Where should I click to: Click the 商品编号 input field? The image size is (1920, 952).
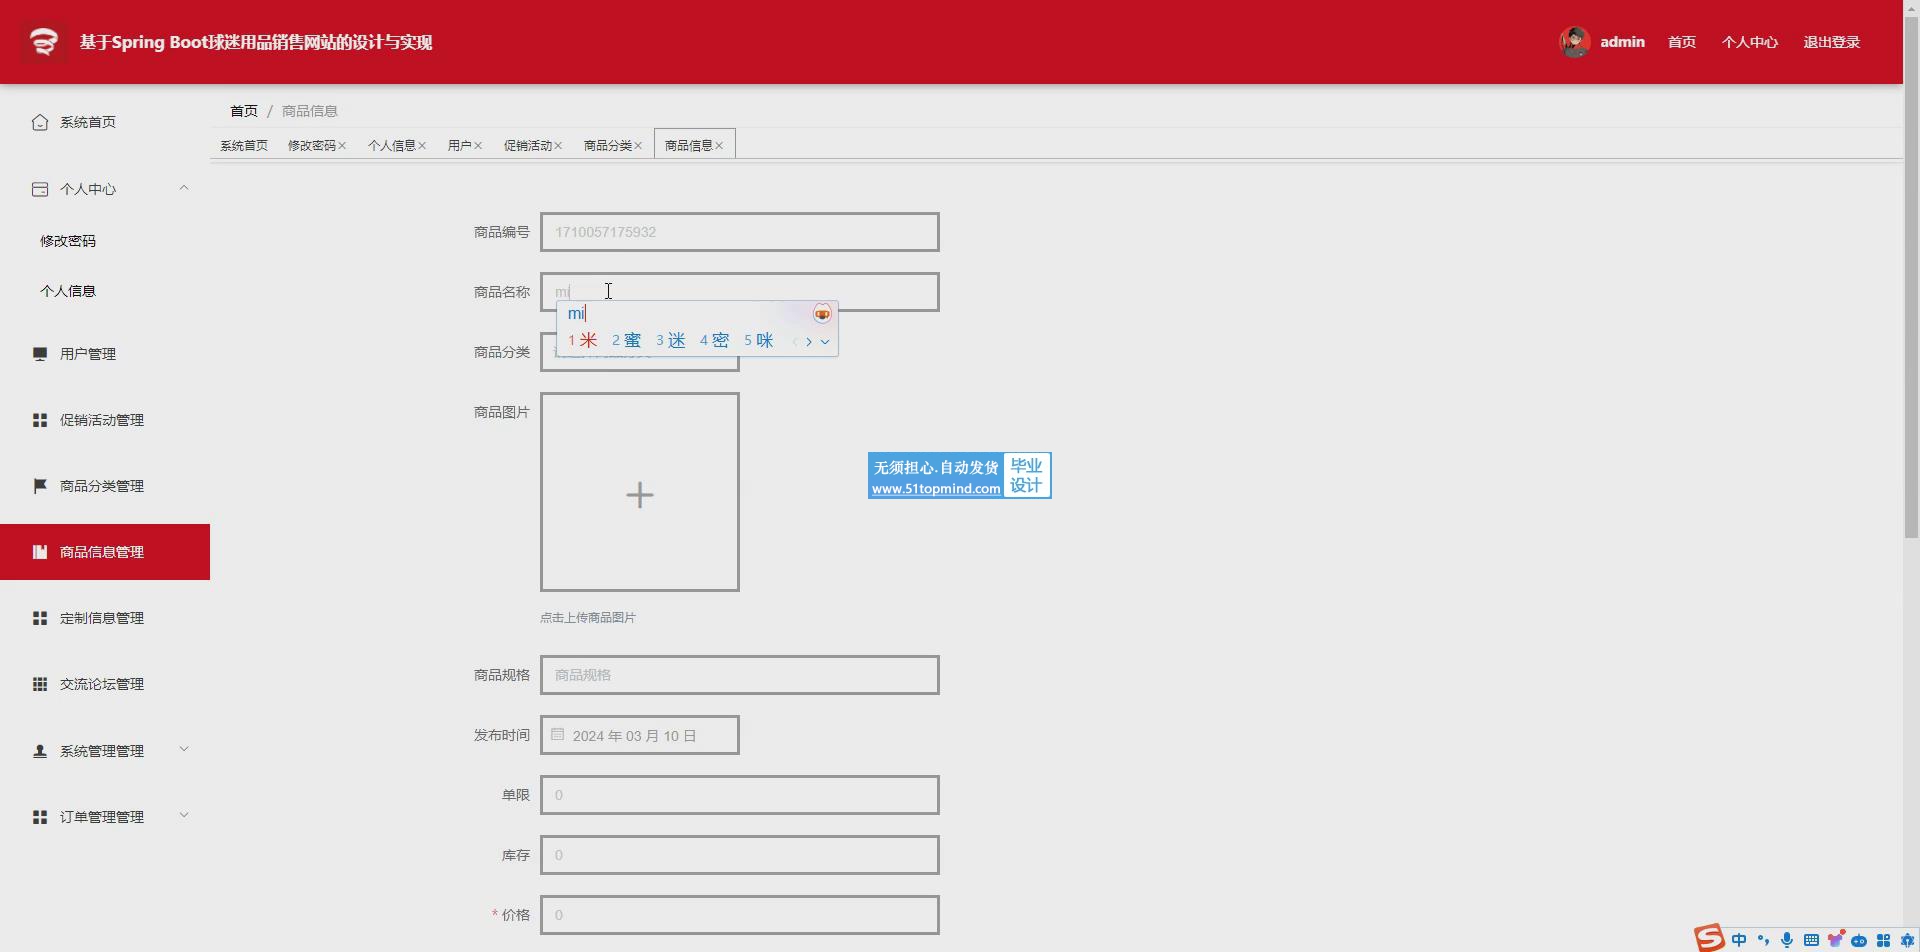pos(740,232)
